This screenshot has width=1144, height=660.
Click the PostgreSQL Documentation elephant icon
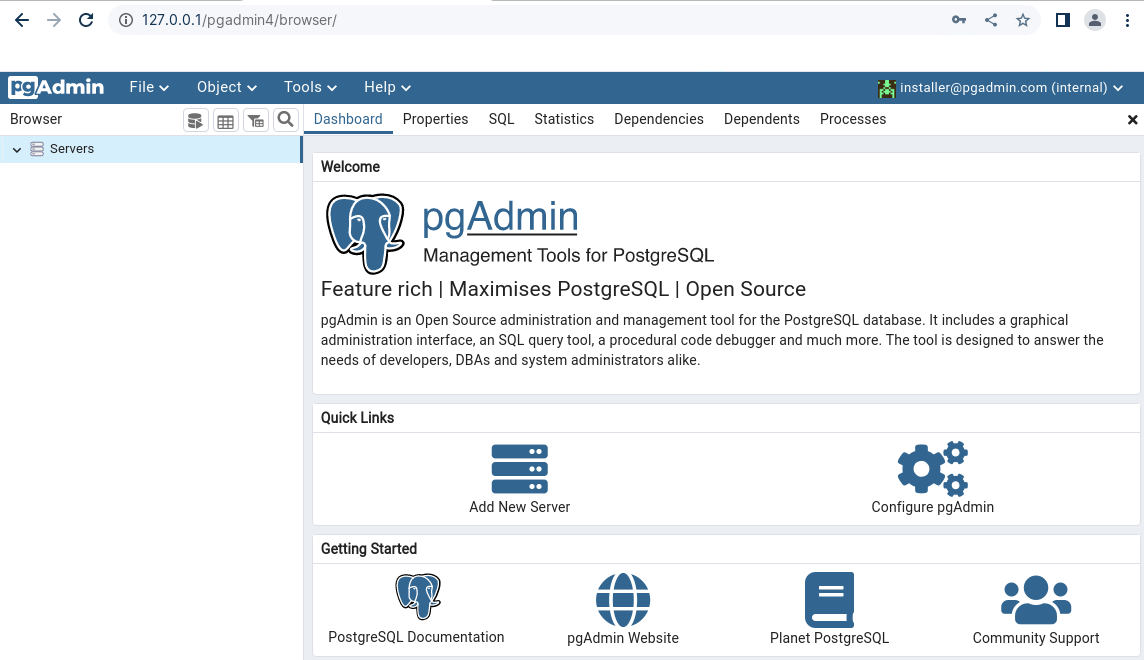417,595
